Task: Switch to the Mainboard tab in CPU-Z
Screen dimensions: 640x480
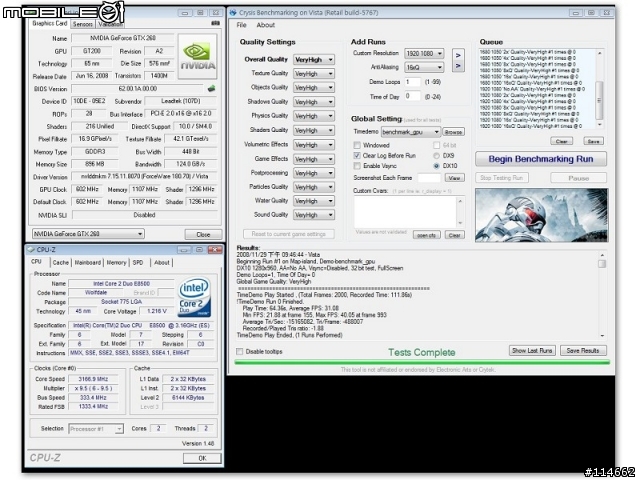Action: click(88, 262)
